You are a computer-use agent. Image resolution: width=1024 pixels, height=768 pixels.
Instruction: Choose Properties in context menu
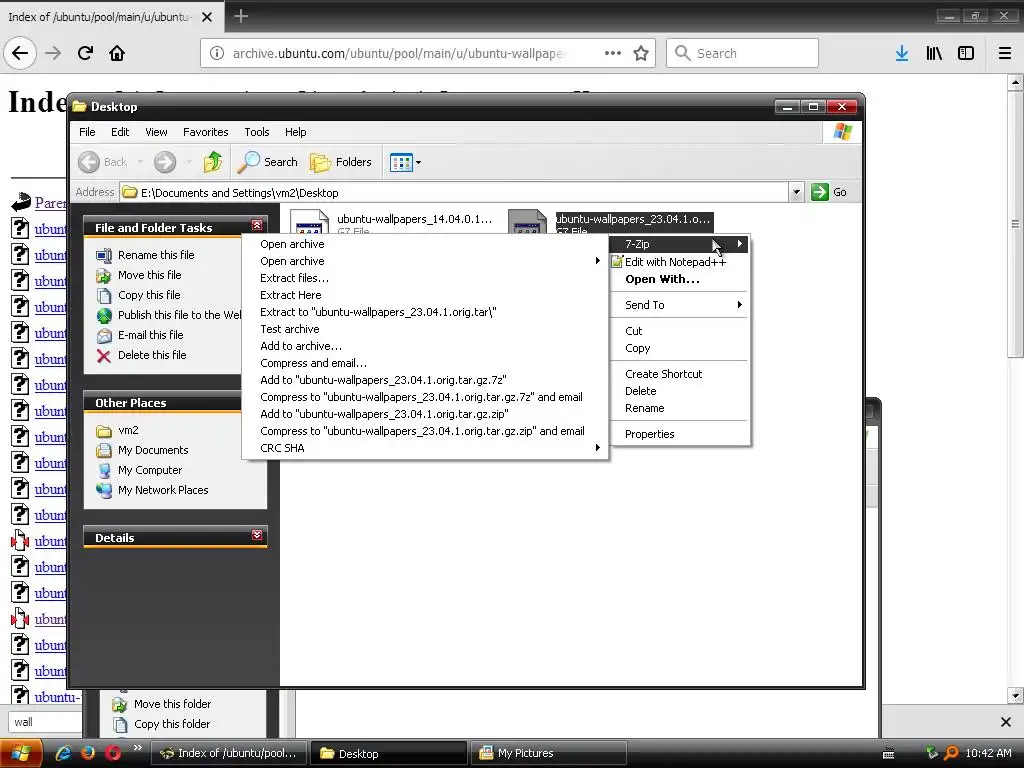coord(679,434)
